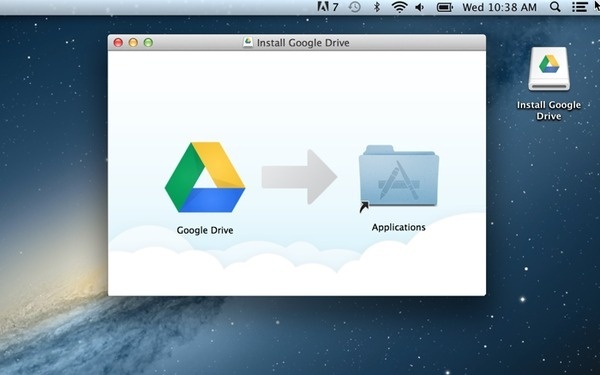This screenshot has width=600, height=375.
Task: Open the Wi-Fi status menu
Action: click(x=399, y=7)
